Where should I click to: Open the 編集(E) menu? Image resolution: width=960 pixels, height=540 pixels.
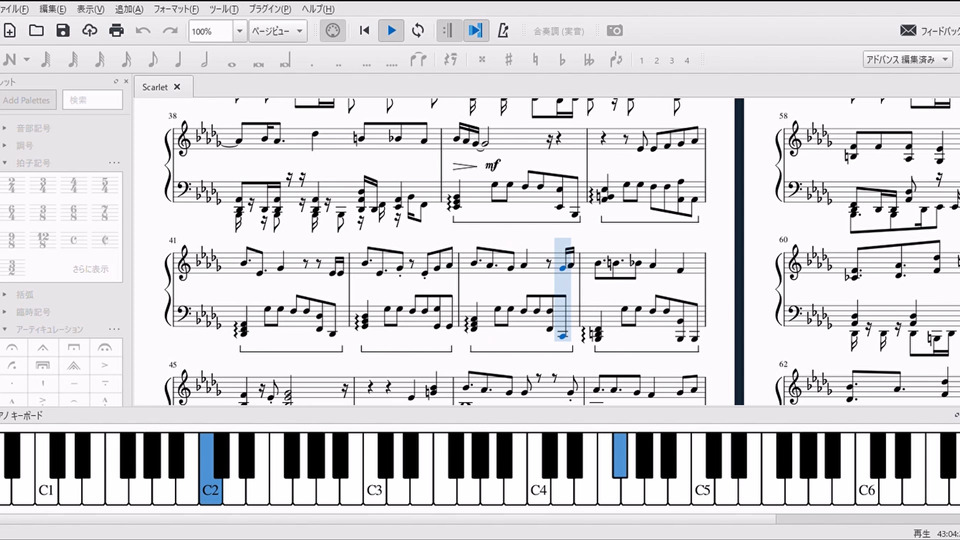tap(53, 9)
